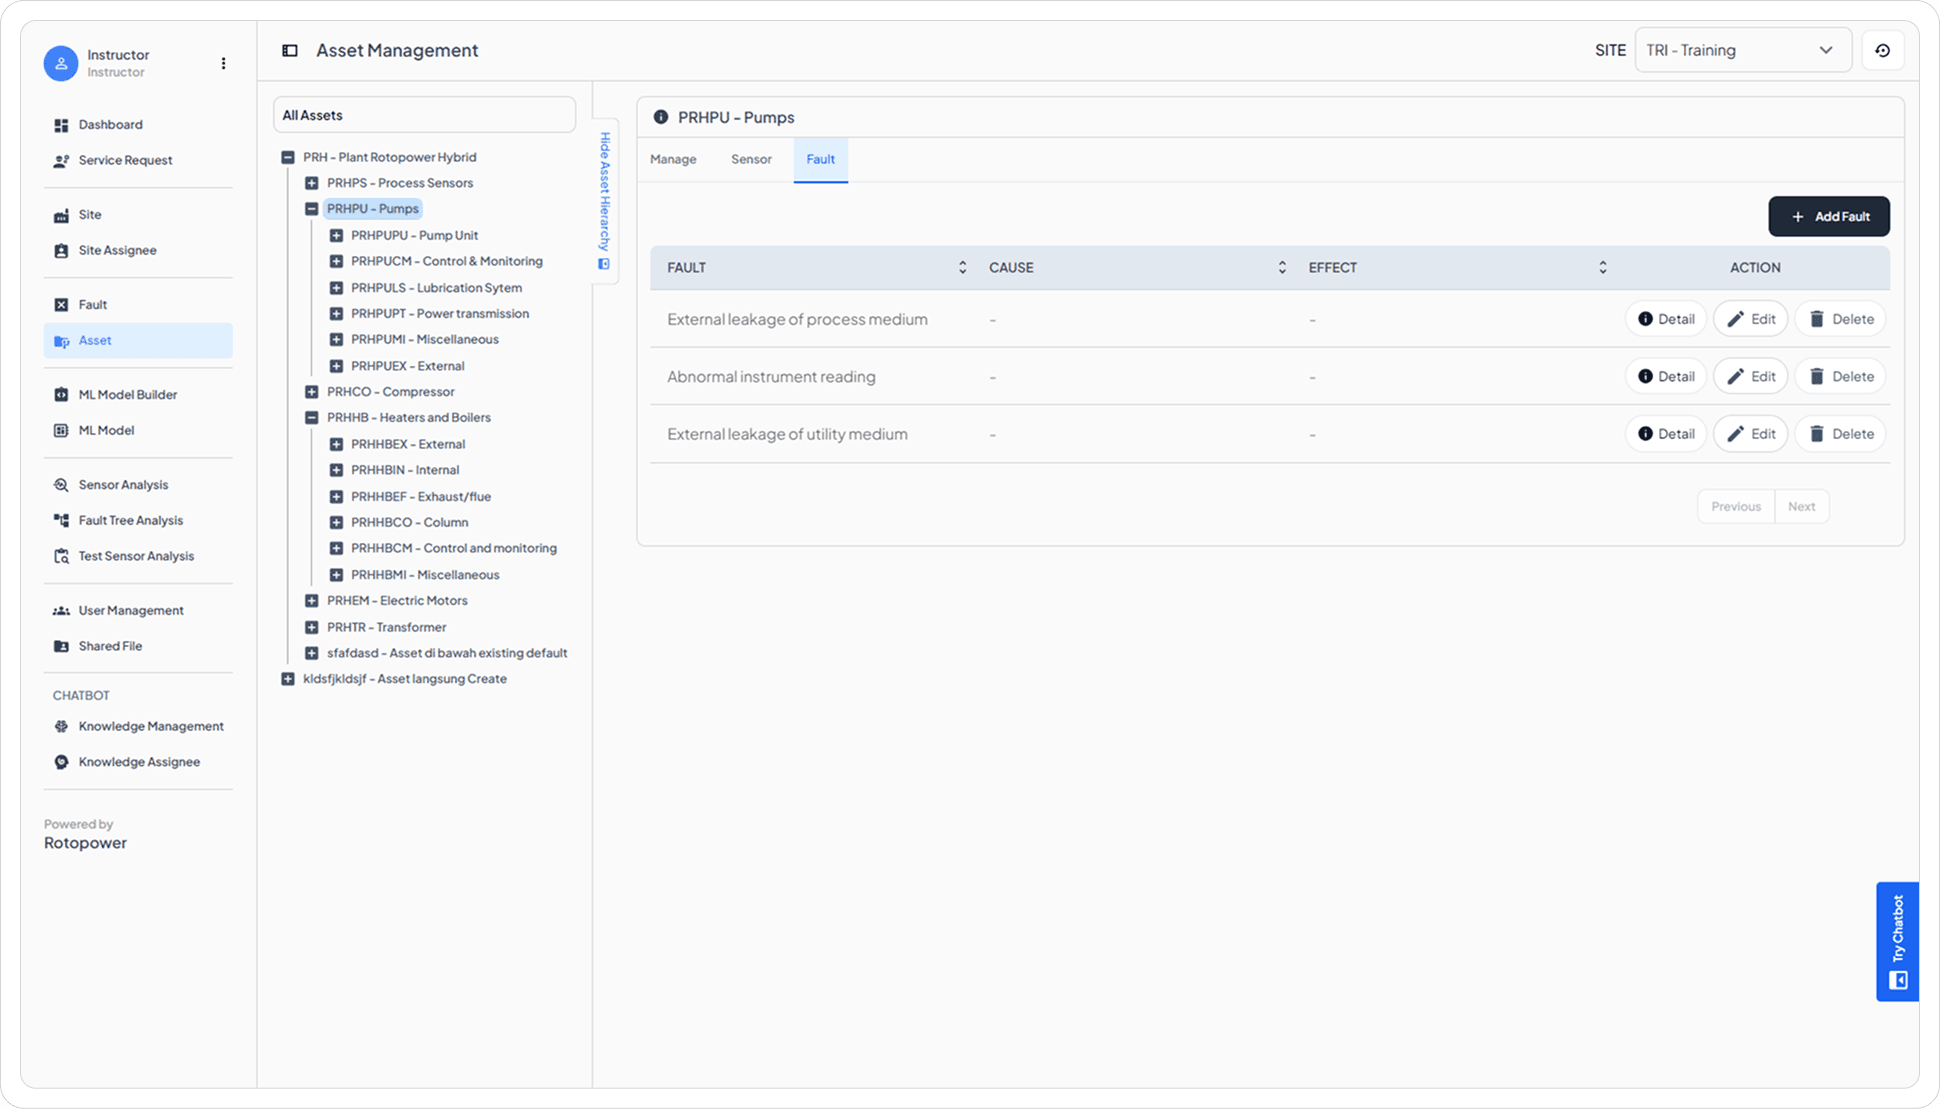Edit External leakage of utility medium fault
The width and height of the screenshot is (1940, 1109).
pyautogui.click(x=1750, y=434)
